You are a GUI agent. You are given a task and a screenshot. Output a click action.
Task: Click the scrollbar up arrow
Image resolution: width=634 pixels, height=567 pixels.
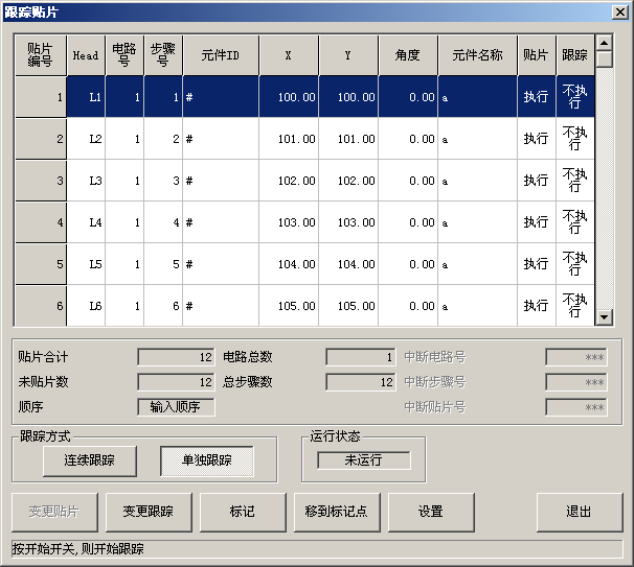tap(604, 43)
